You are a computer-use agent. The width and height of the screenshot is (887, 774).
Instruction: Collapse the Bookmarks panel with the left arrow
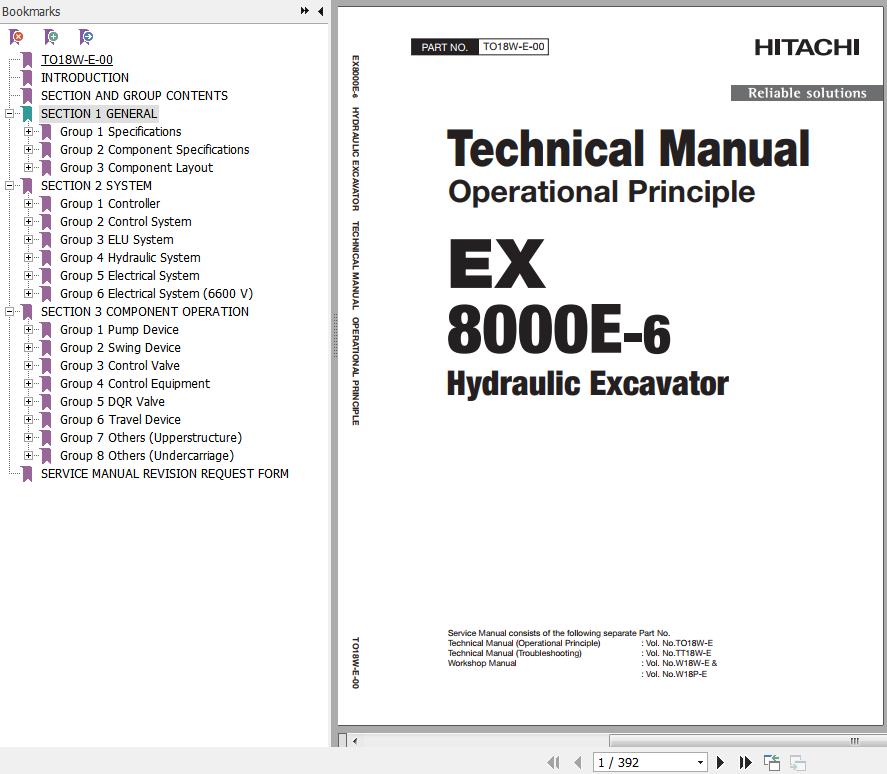click(320, 11)
